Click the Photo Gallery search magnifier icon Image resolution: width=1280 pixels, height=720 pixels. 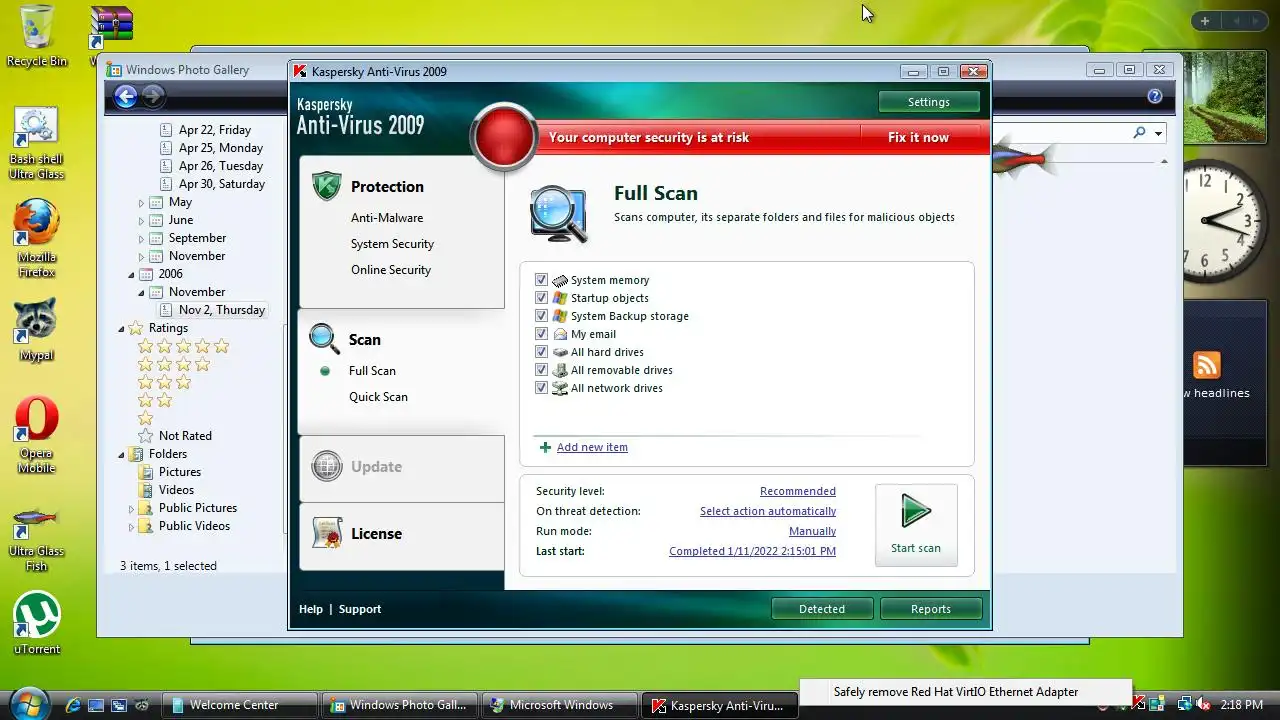coord(1139,133)
